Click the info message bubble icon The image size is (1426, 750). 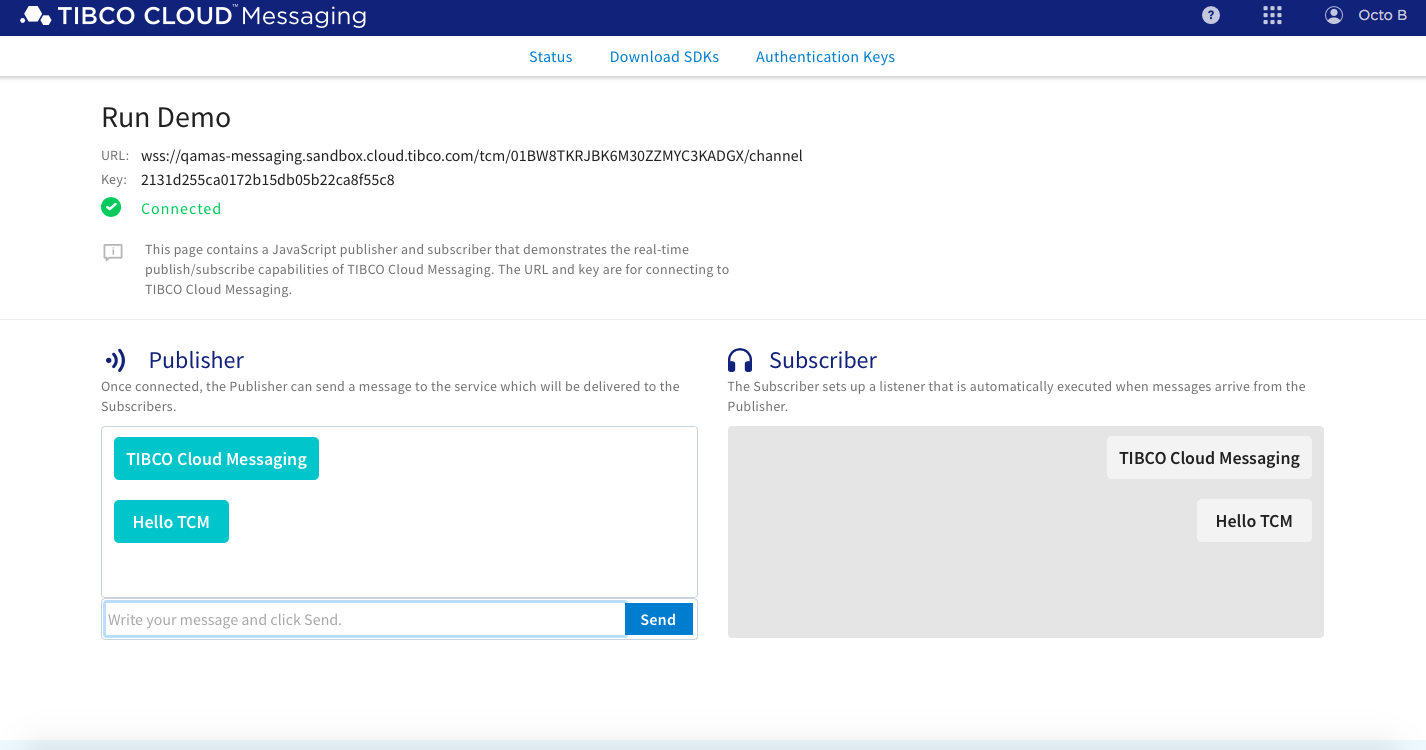[113, 252]
